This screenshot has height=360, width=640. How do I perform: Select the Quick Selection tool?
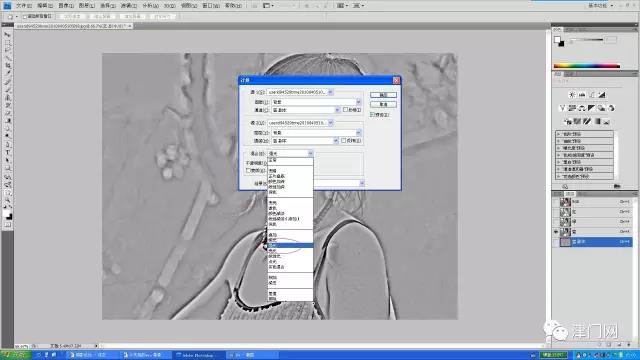8,58
